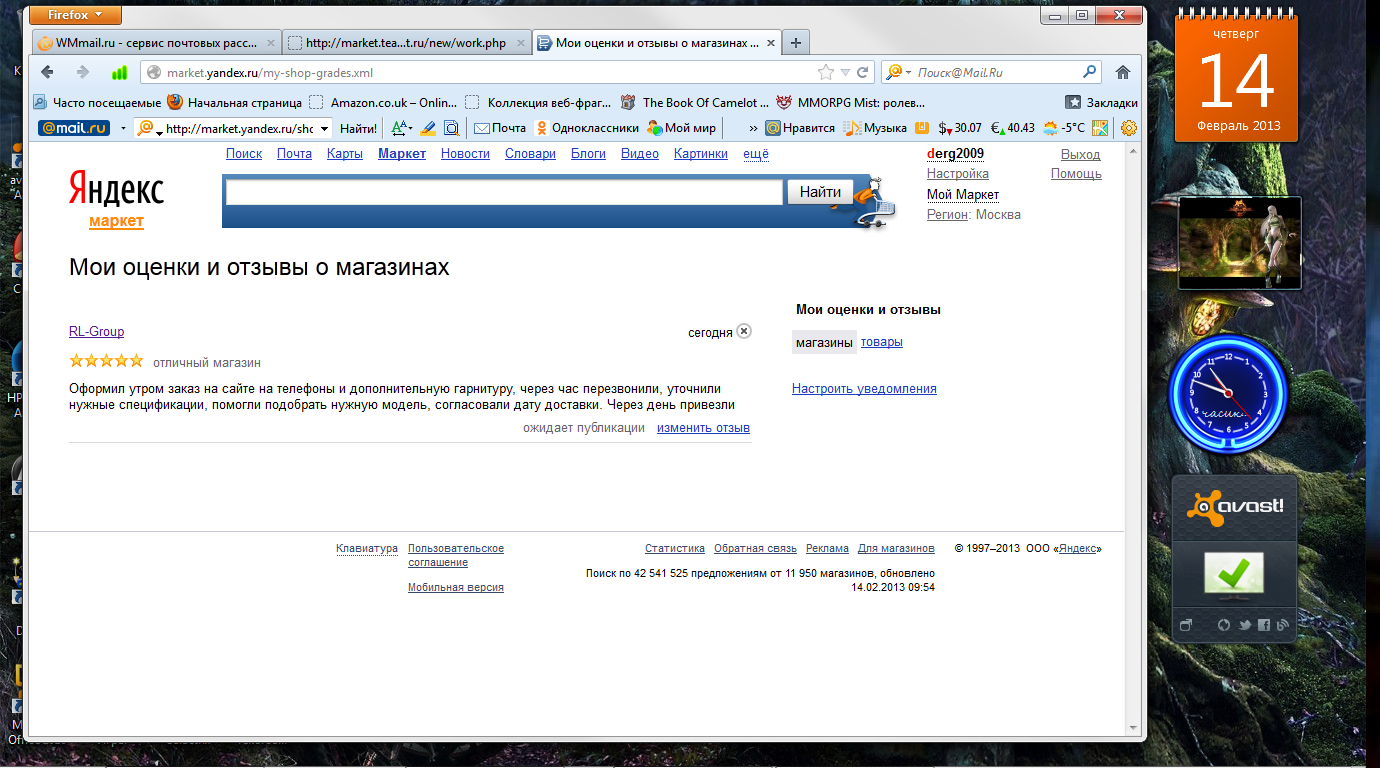Click the magnifier in the Mail.Ru search box
1380x768 pixels.
[x=1089, y=72]
